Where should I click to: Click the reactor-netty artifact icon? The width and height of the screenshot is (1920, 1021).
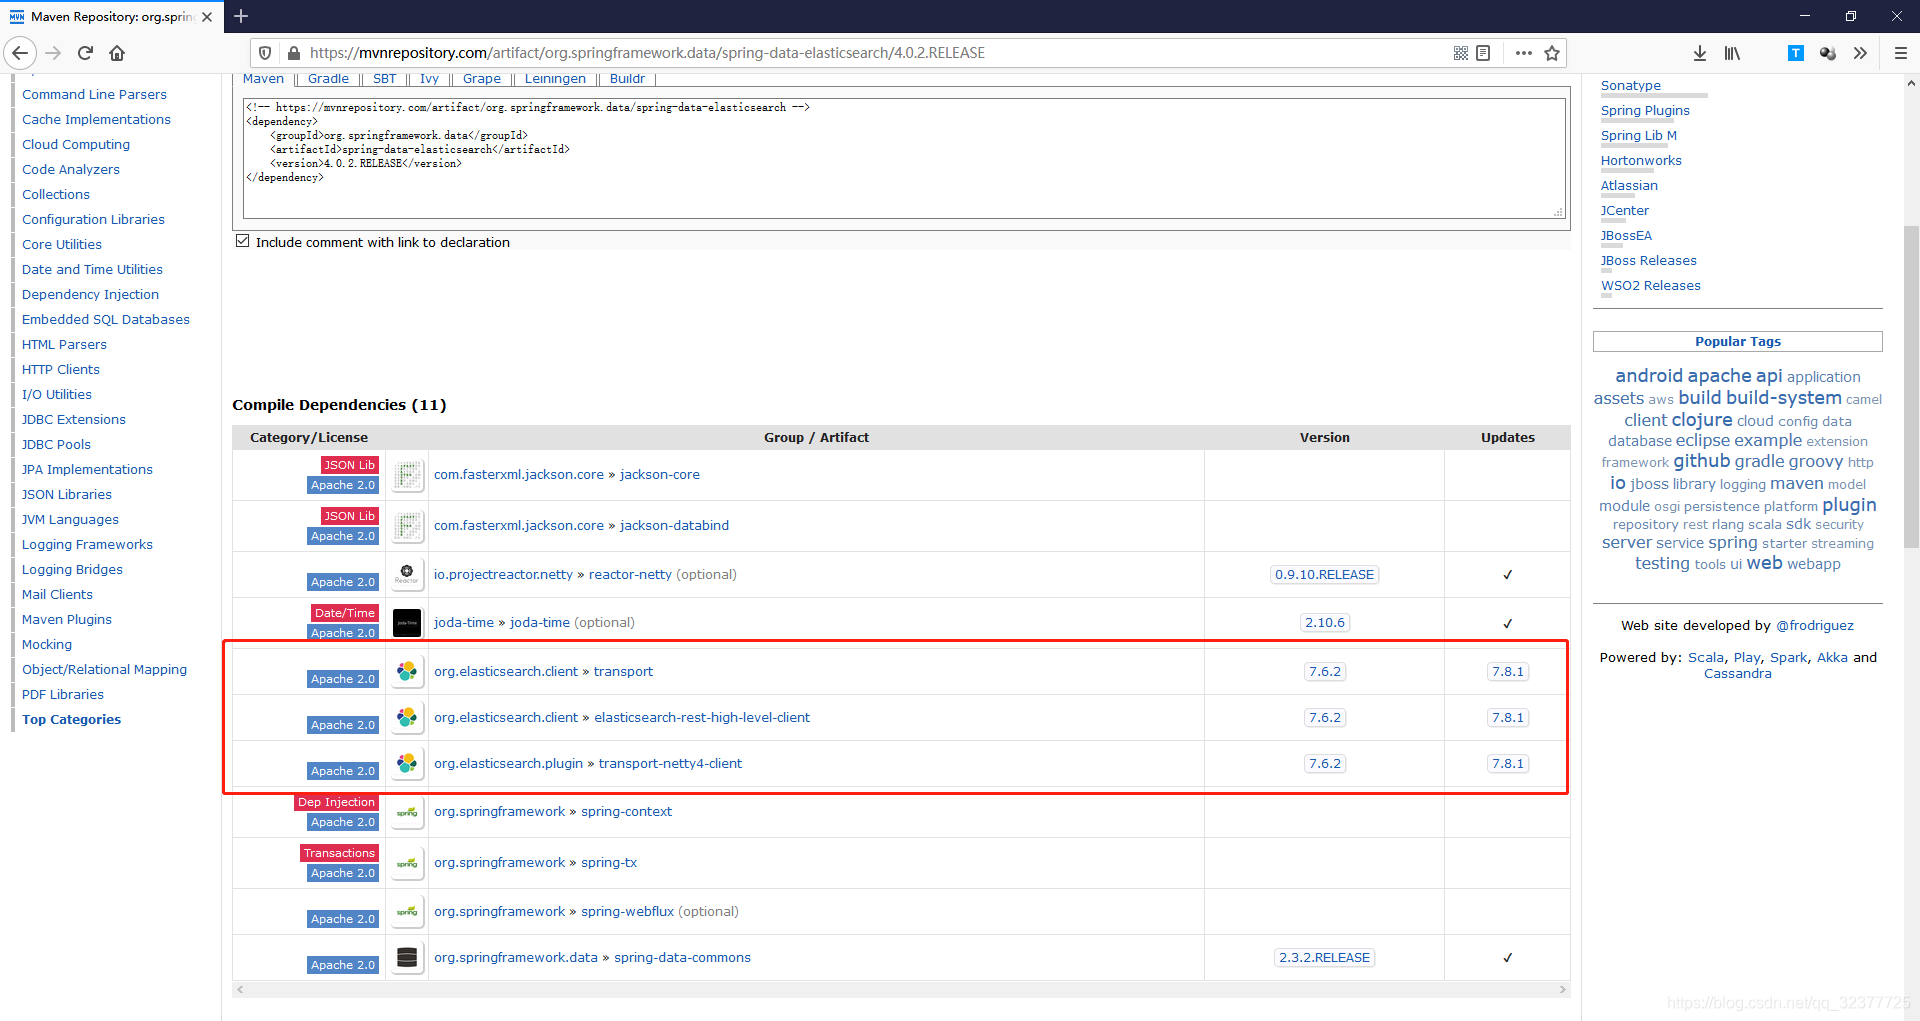(407, 574)
